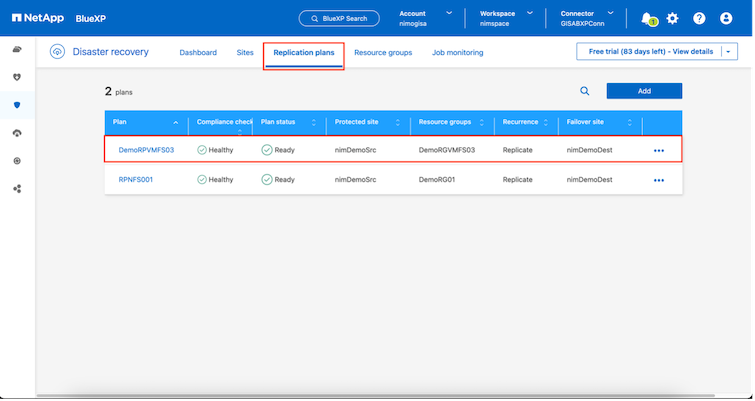This screenshot has width=755, height=401.
Task: Click the Health heart sidebar icon
Action: [x=17, y=76]
